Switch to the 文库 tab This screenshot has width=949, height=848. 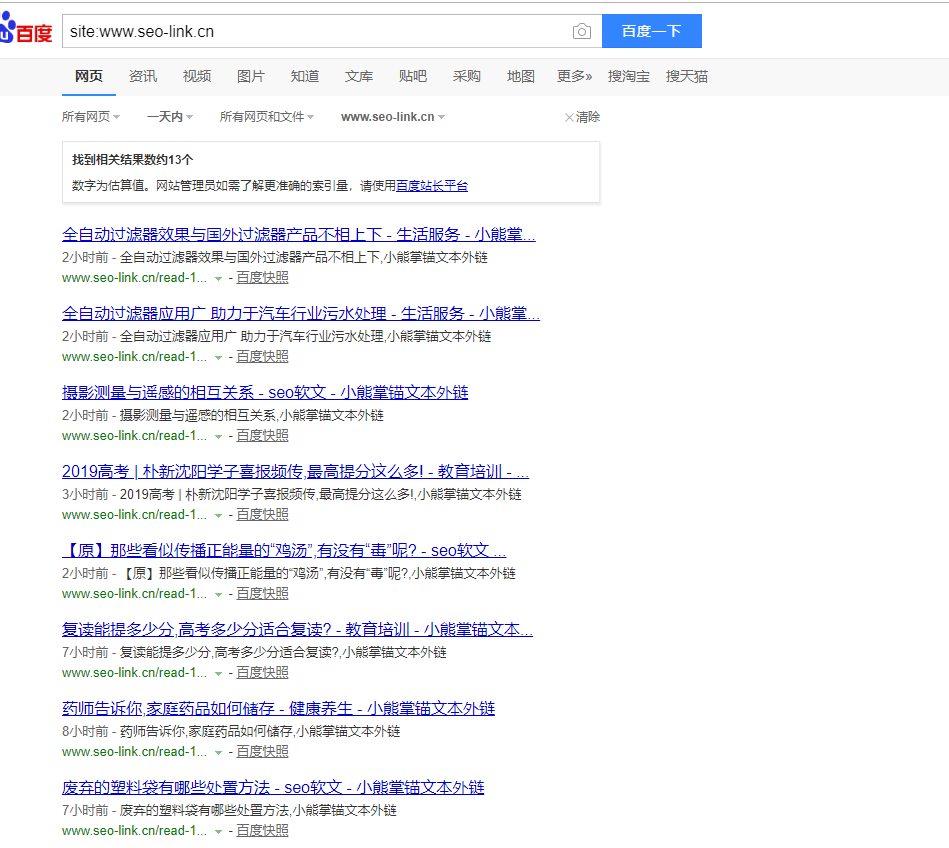[x=359, y=76]
